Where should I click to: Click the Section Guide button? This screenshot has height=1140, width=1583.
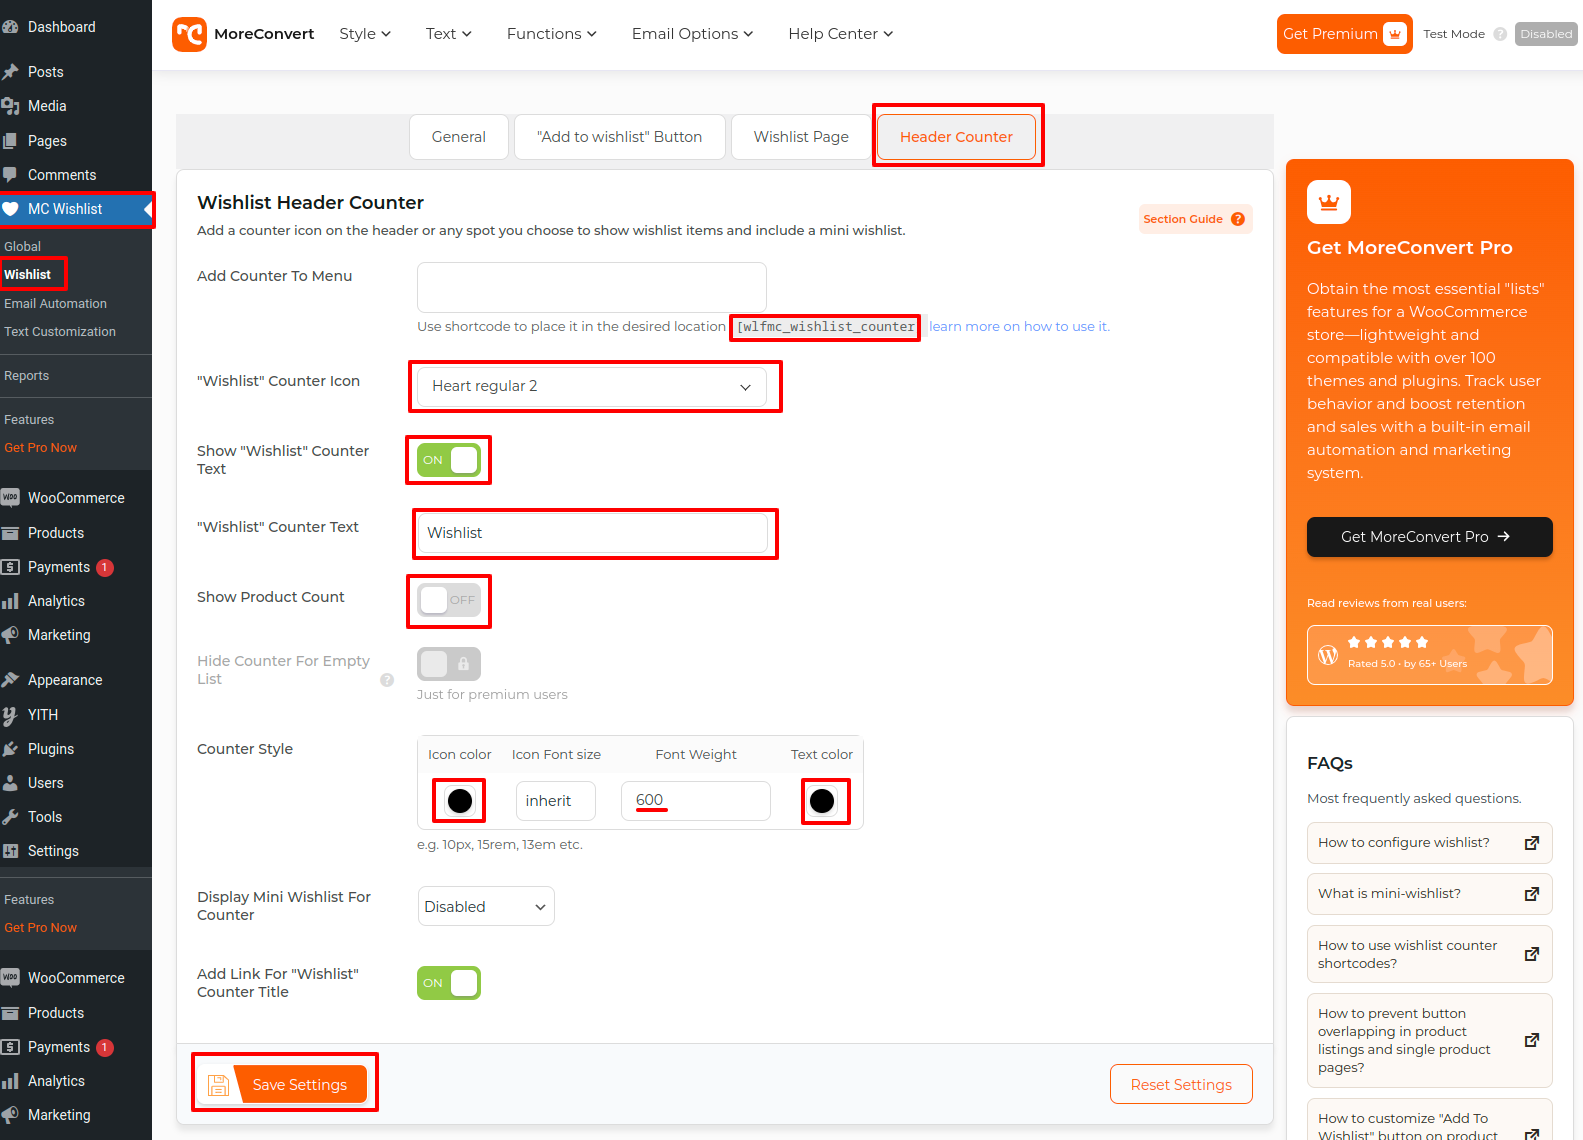(x=1195, y=219)
